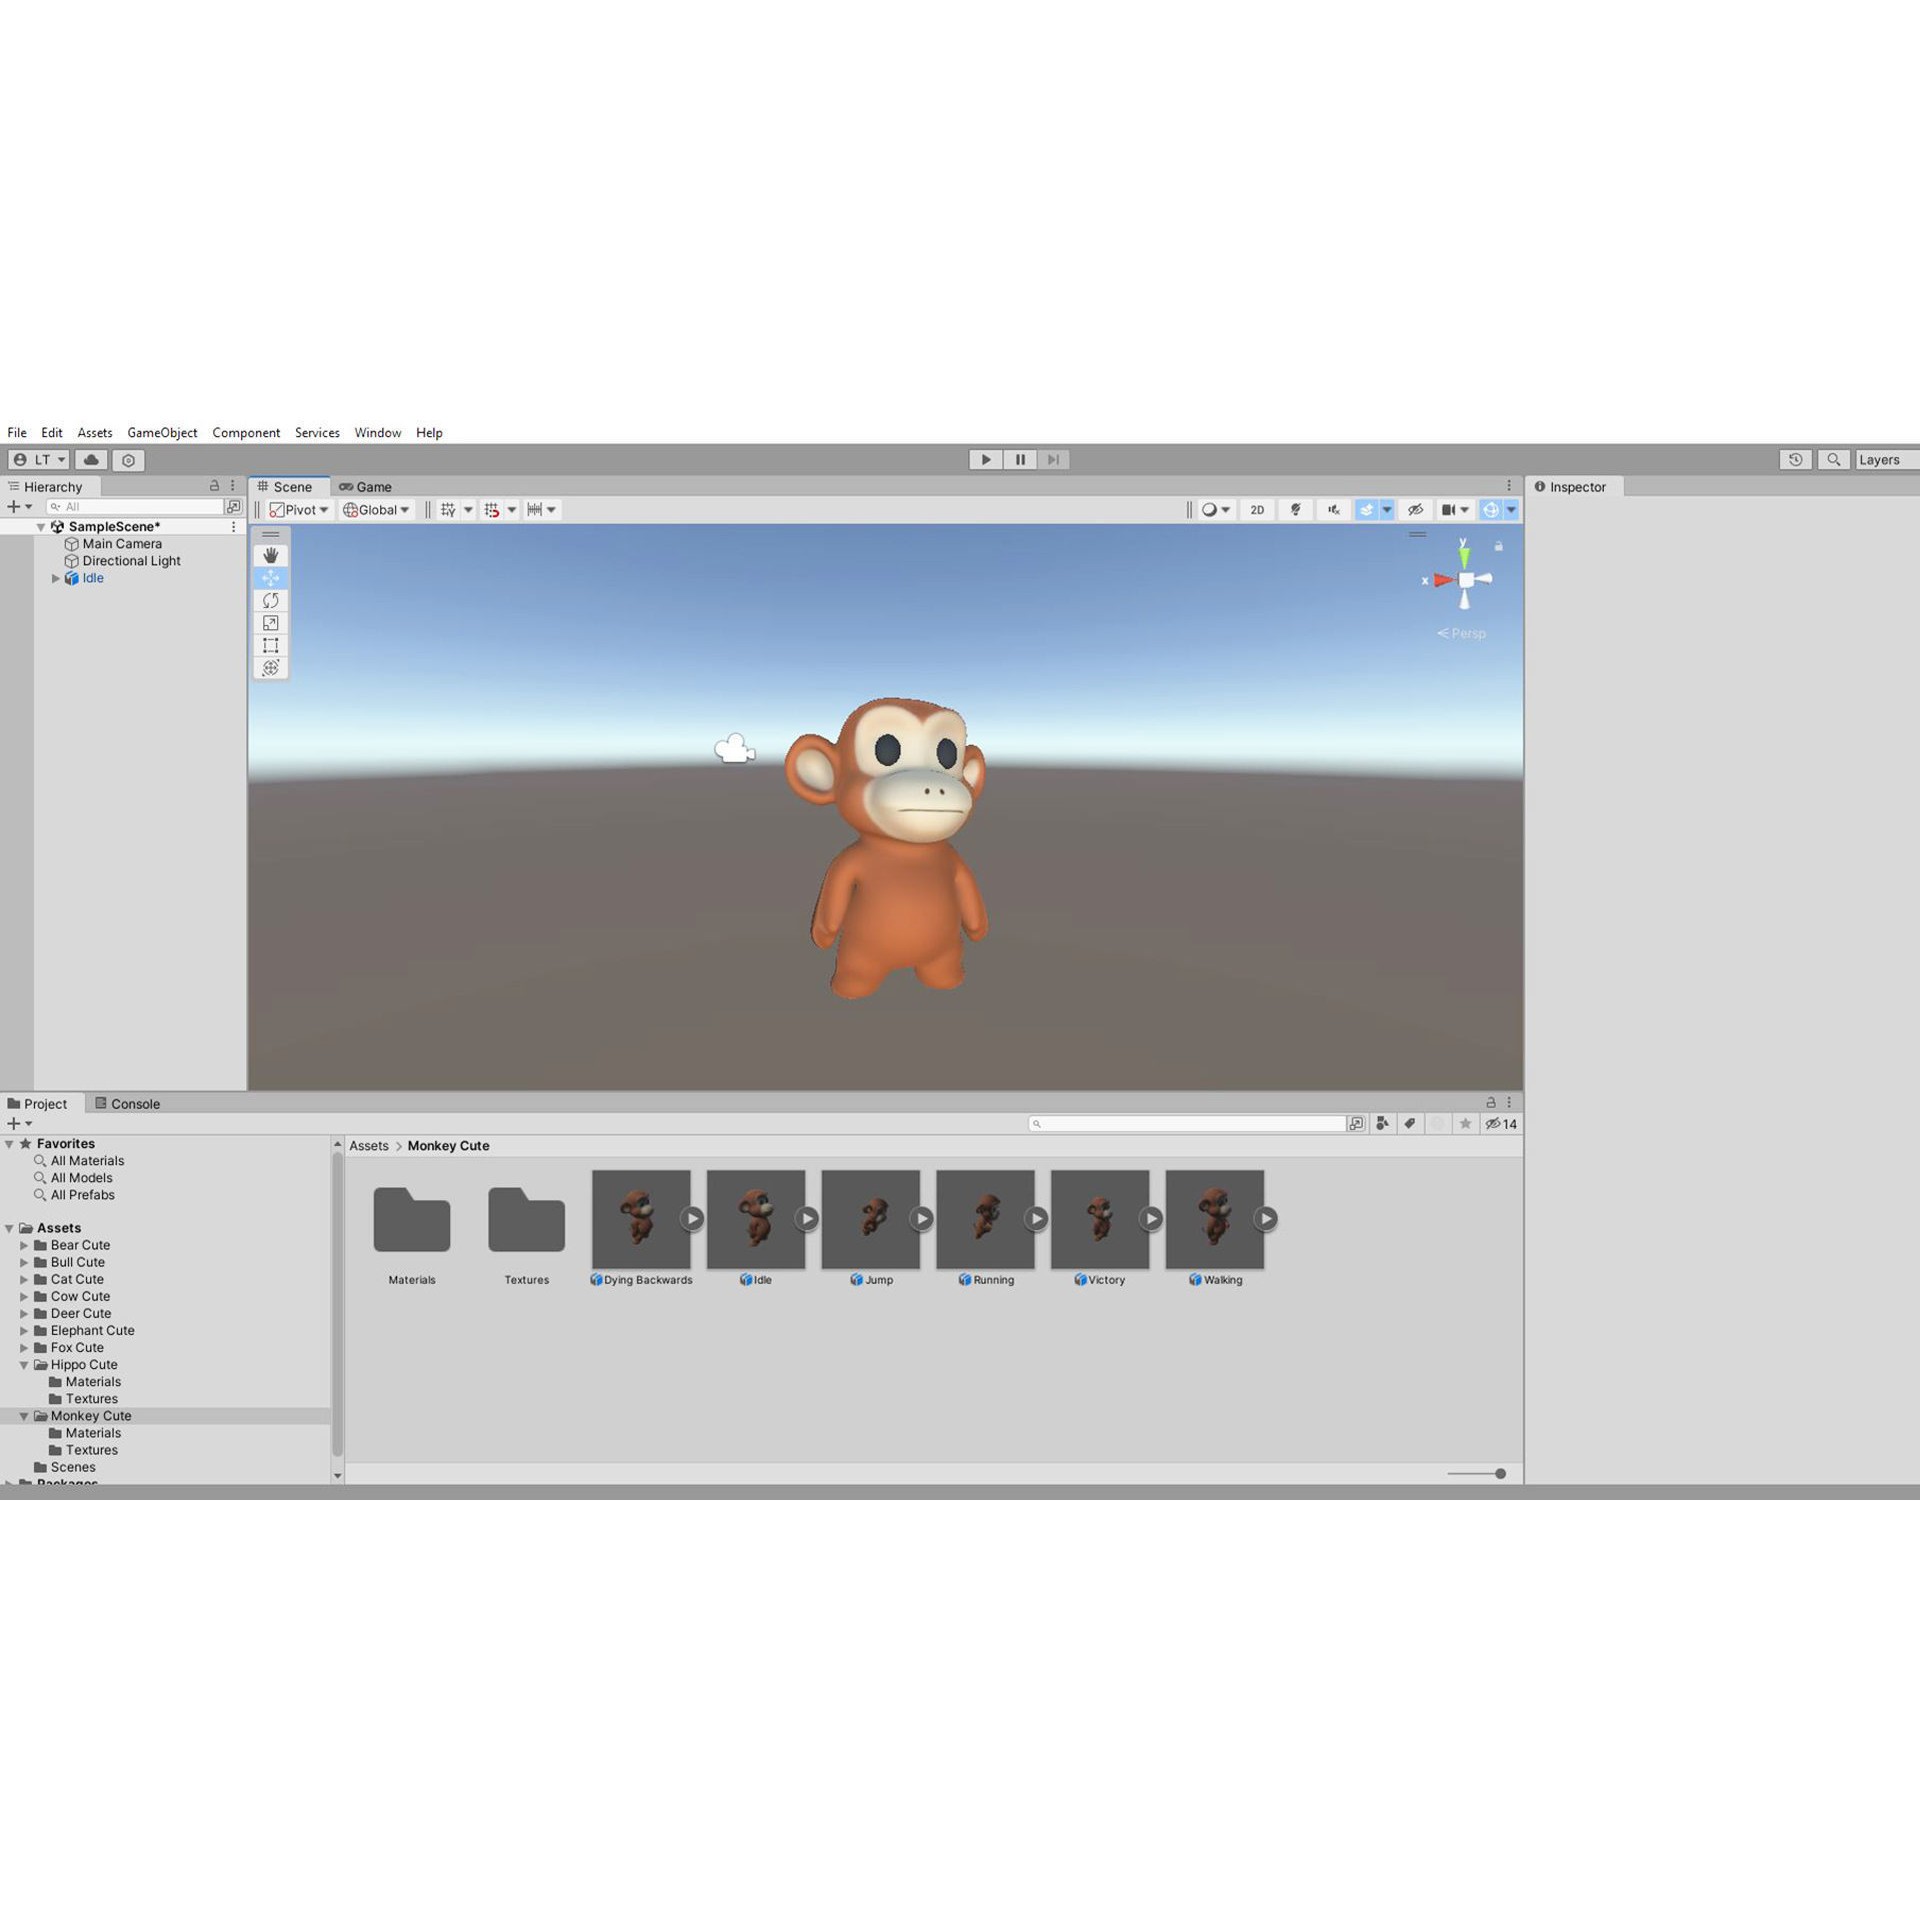1920x1920 pixels.
Task: Select the Rect Transform tool
Action: coord(270,645)
